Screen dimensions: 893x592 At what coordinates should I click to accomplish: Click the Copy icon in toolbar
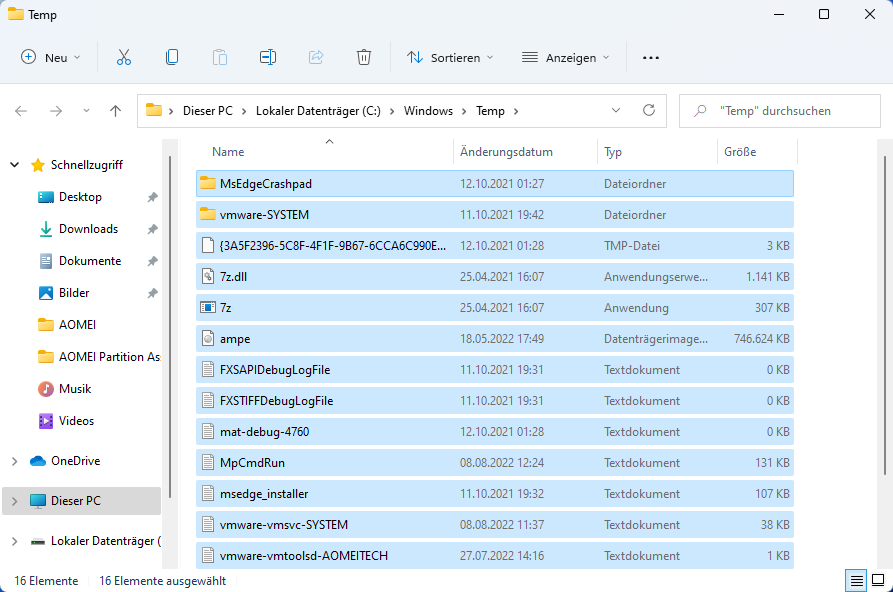click(172, 57)
